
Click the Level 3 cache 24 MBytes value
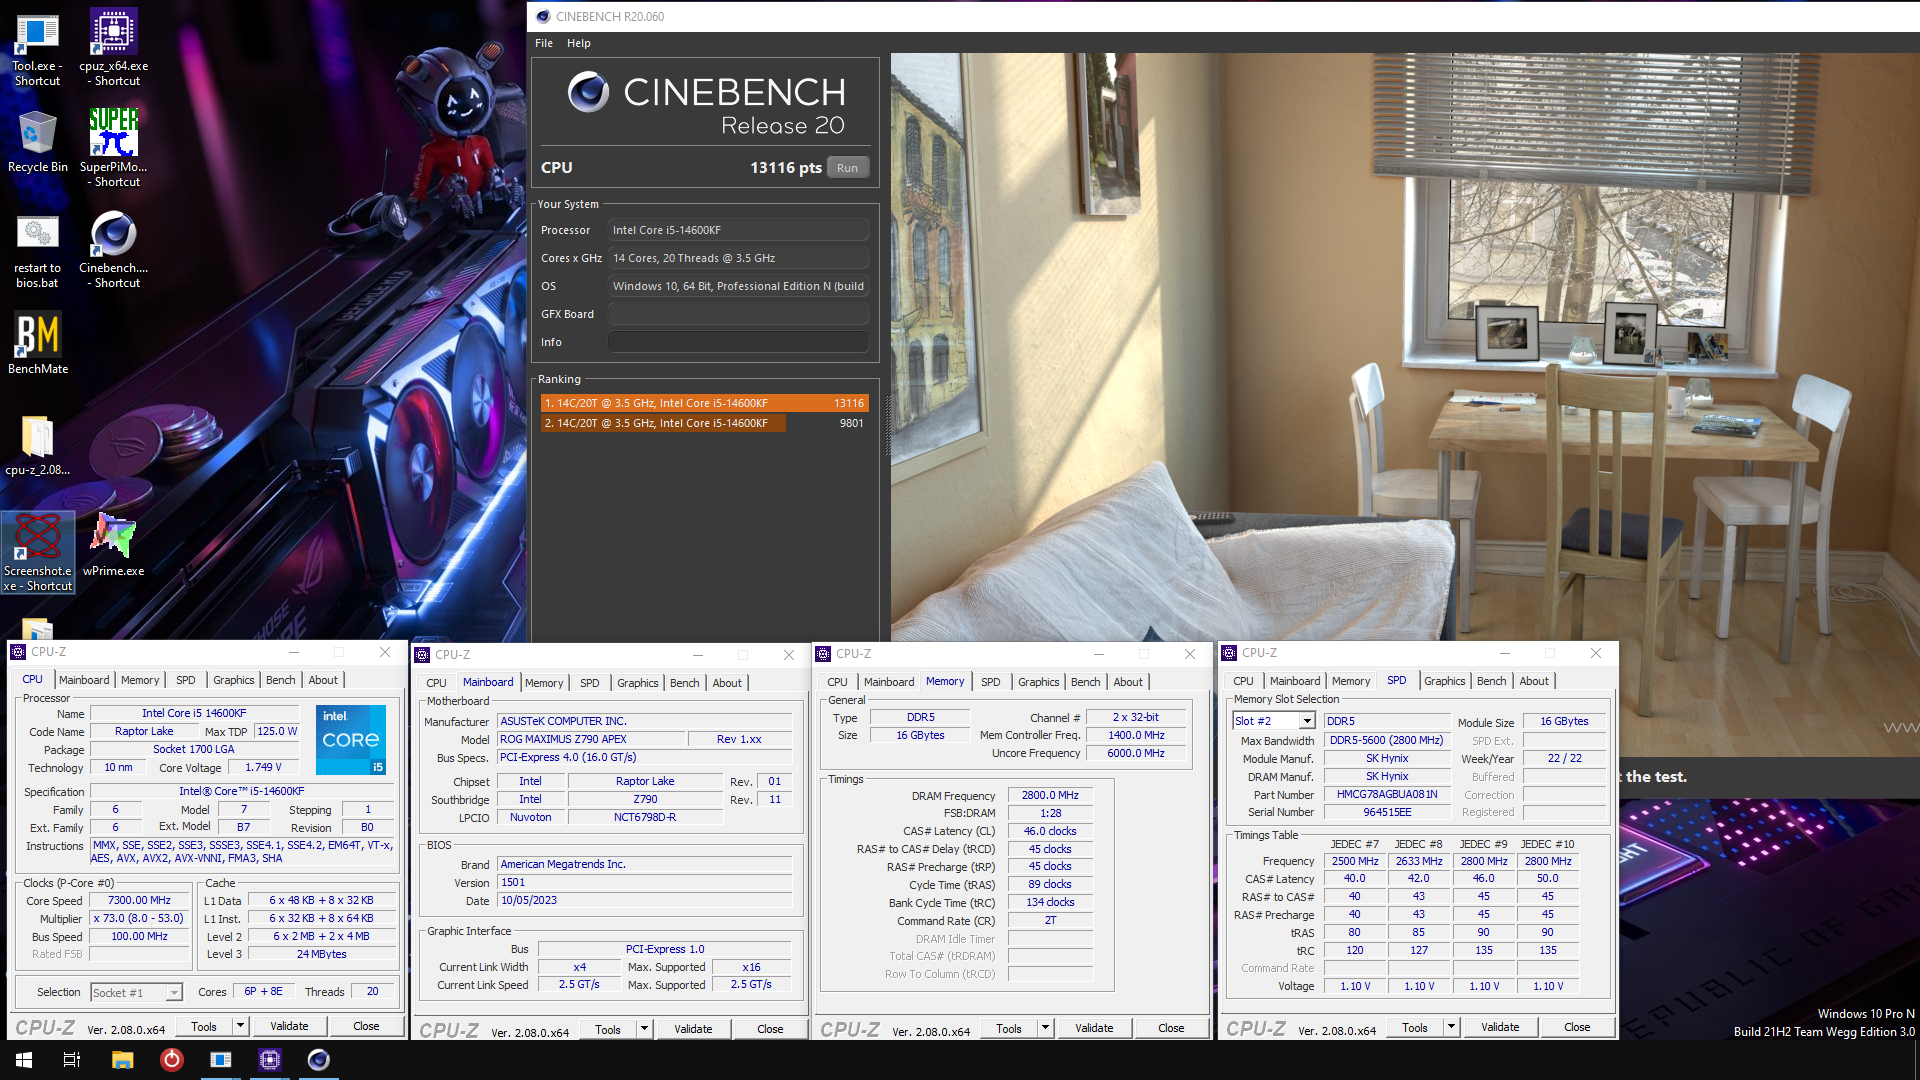321,954
